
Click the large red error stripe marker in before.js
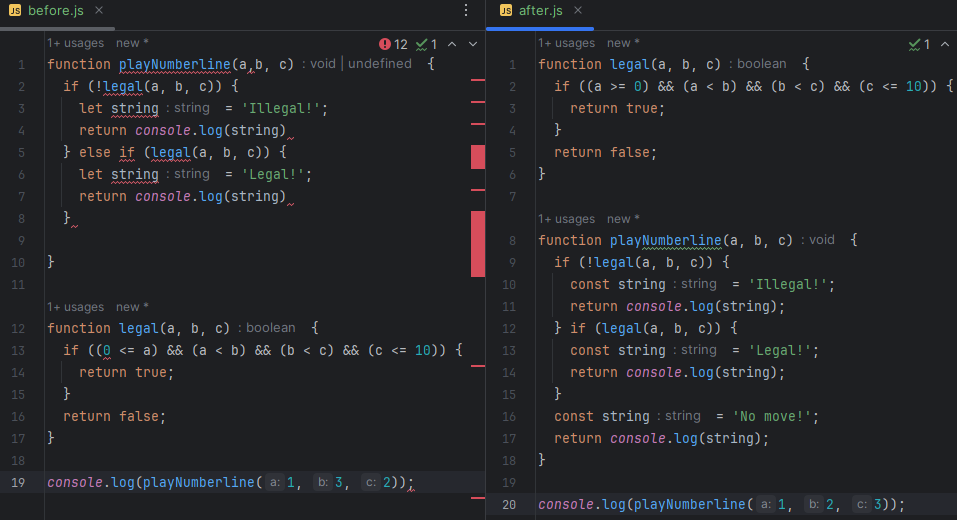coord(478,244)
